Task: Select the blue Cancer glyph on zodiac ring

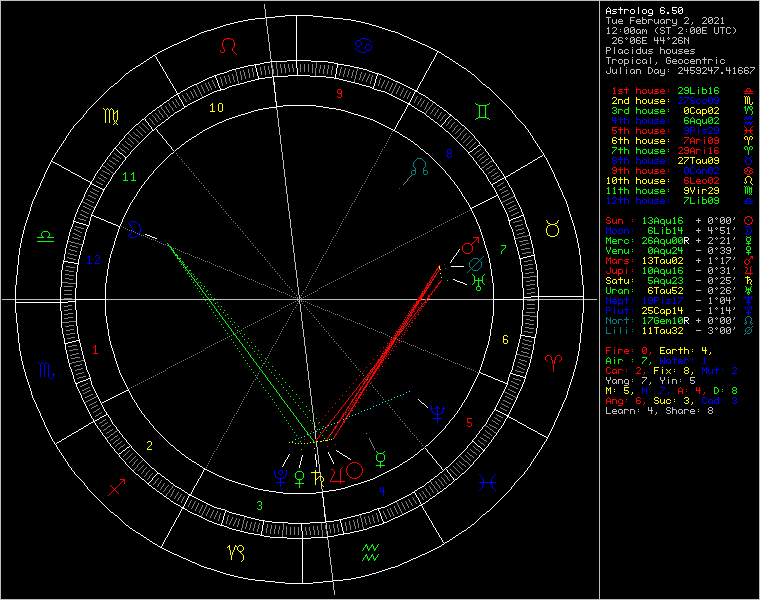Action: coord(364,46)
